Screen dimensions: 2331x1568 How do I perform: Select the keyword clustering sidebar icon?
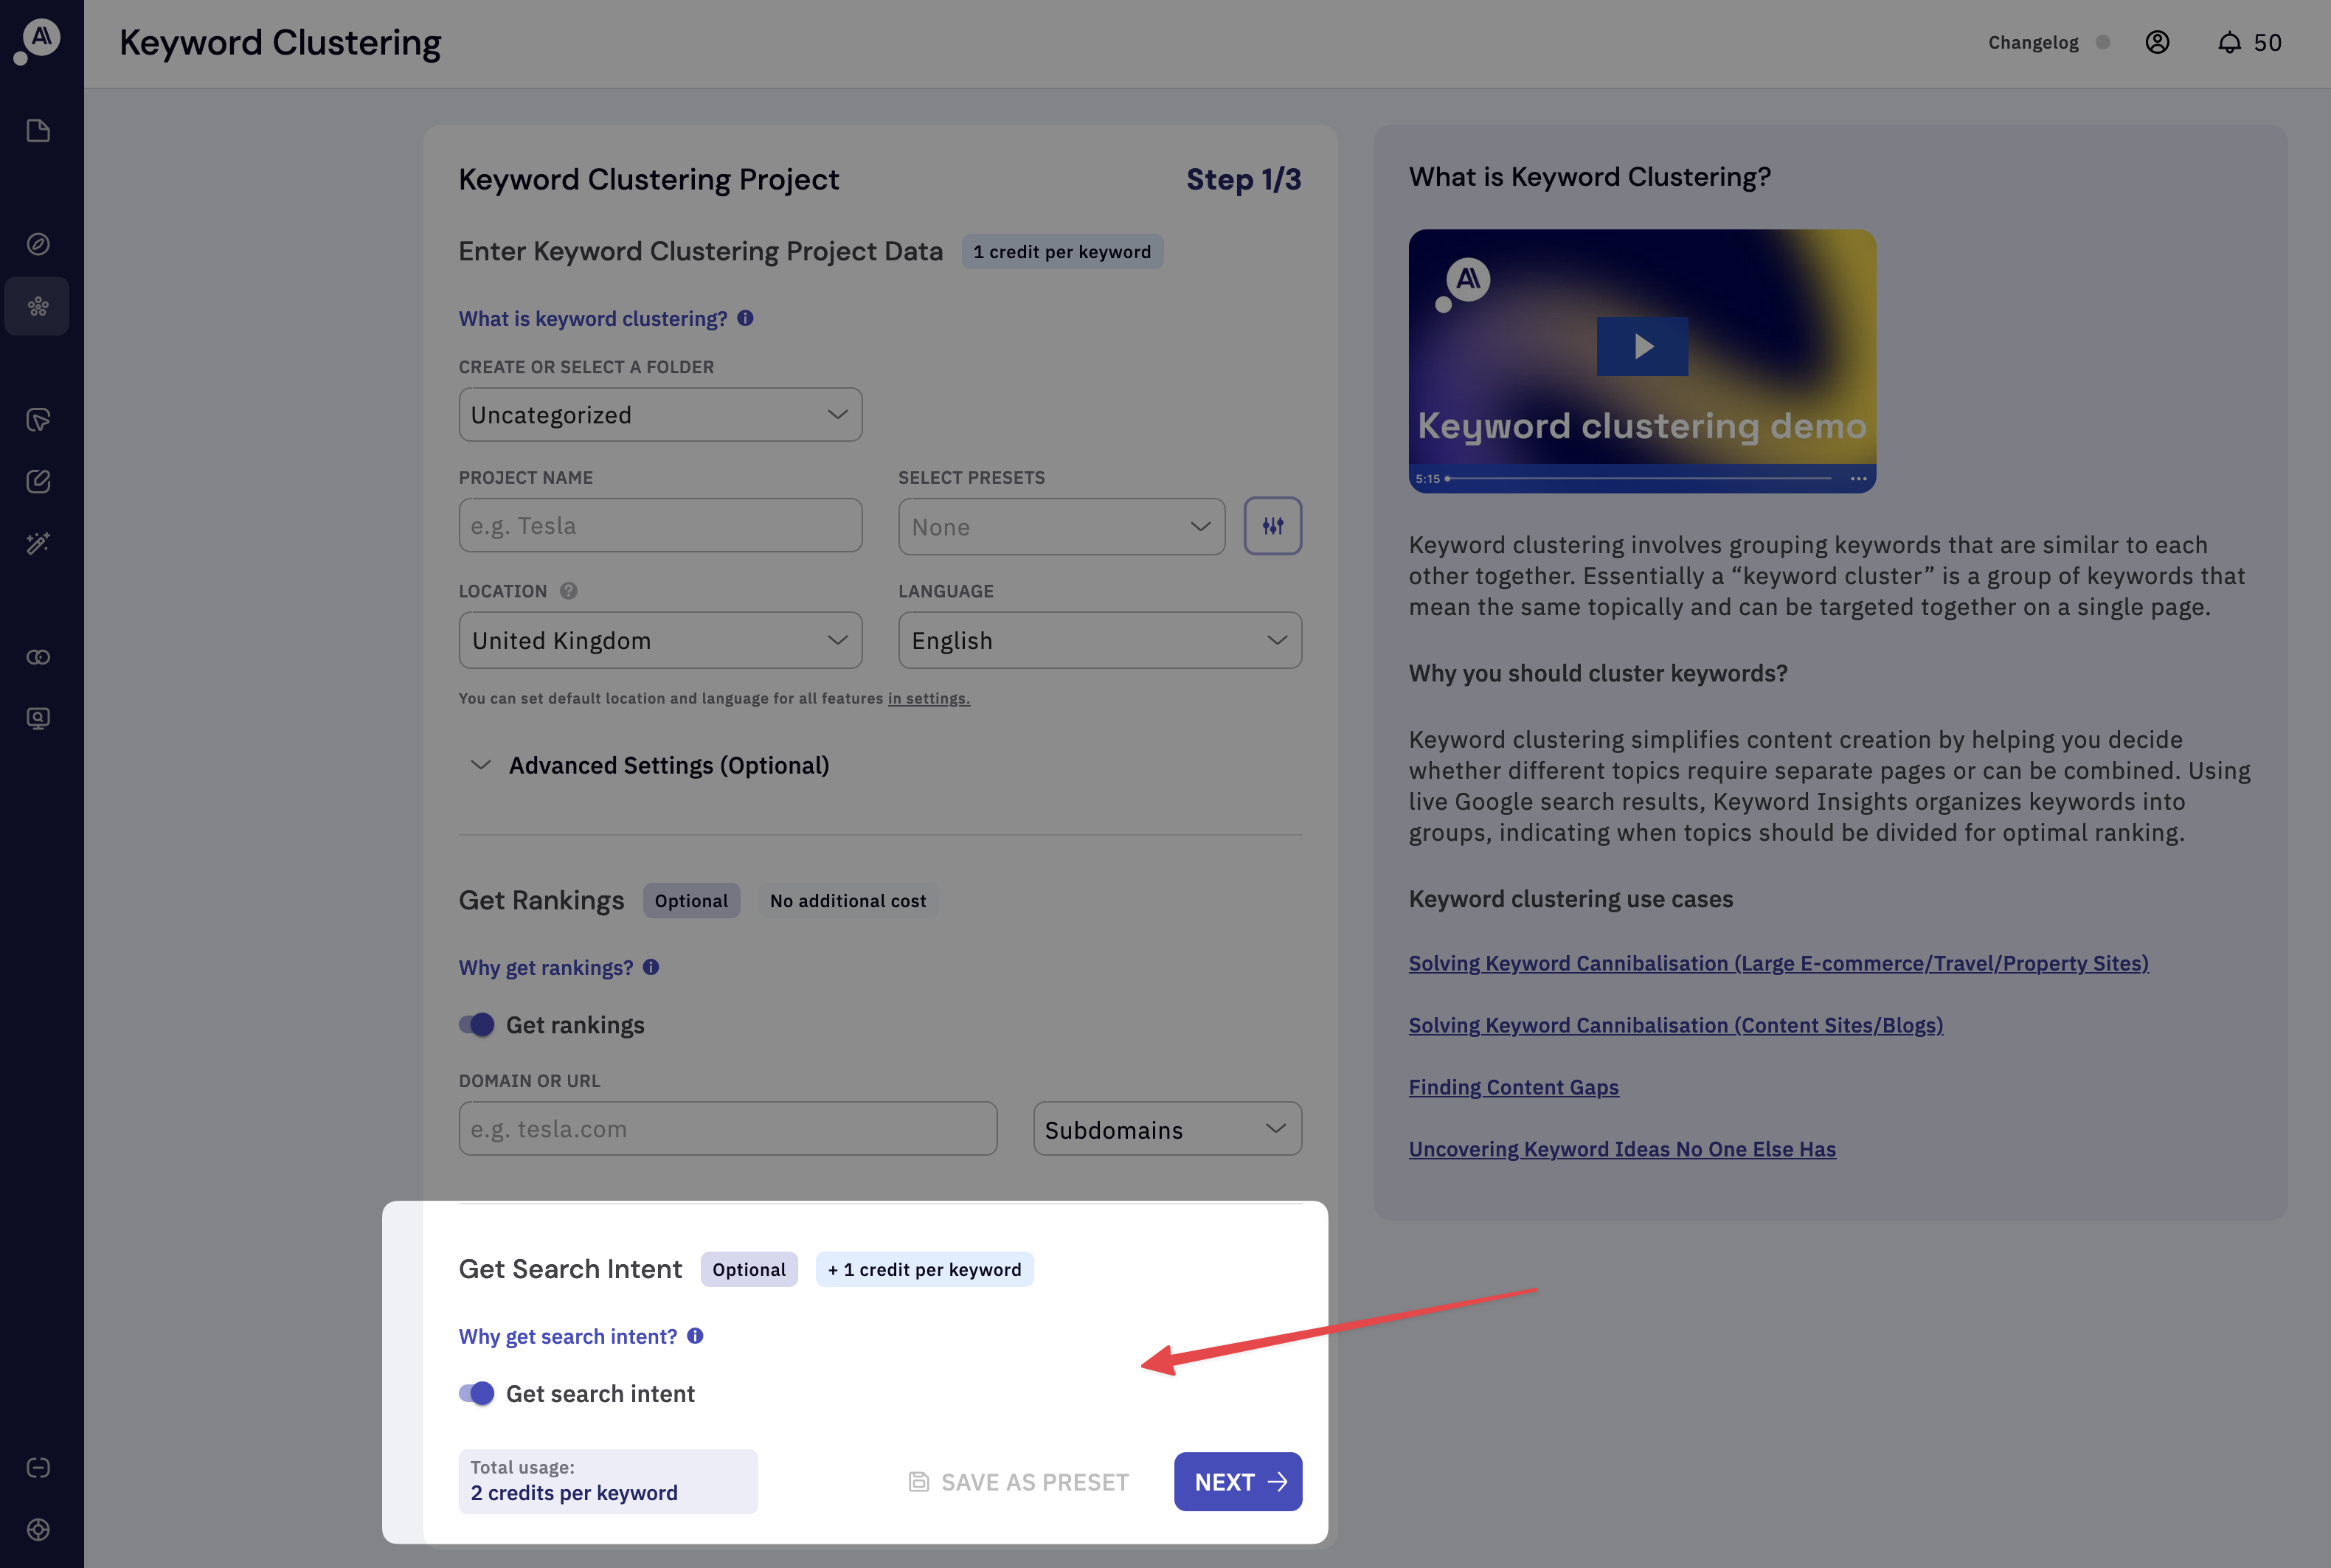[x=38, y=306]
